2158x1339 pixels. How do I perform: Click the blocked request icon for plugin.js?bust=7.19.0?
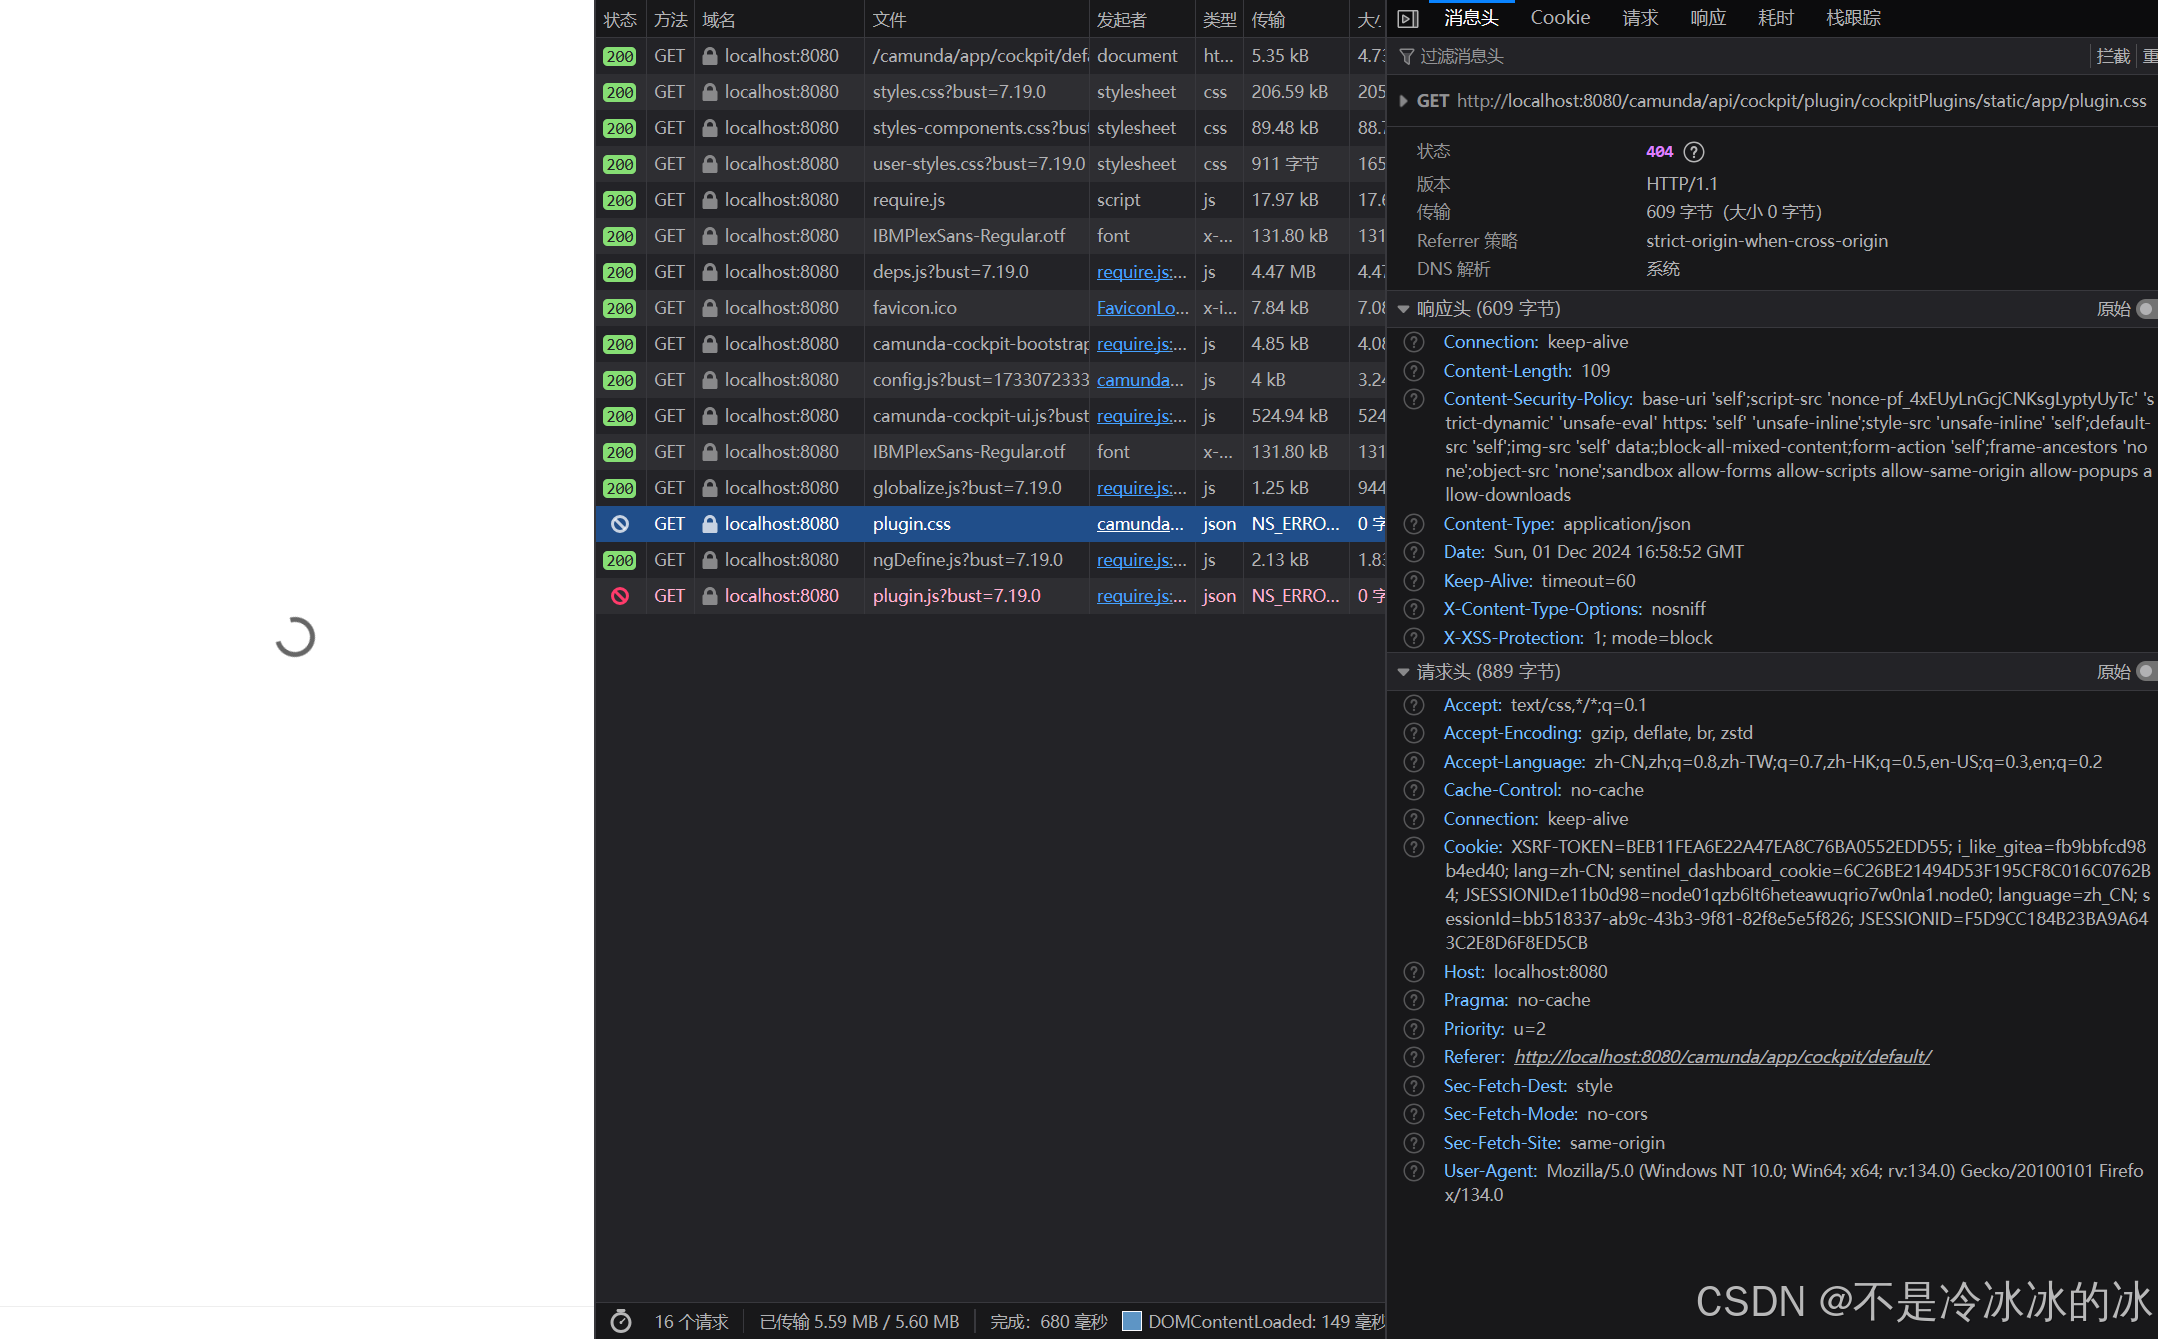(x=620, y=595)
